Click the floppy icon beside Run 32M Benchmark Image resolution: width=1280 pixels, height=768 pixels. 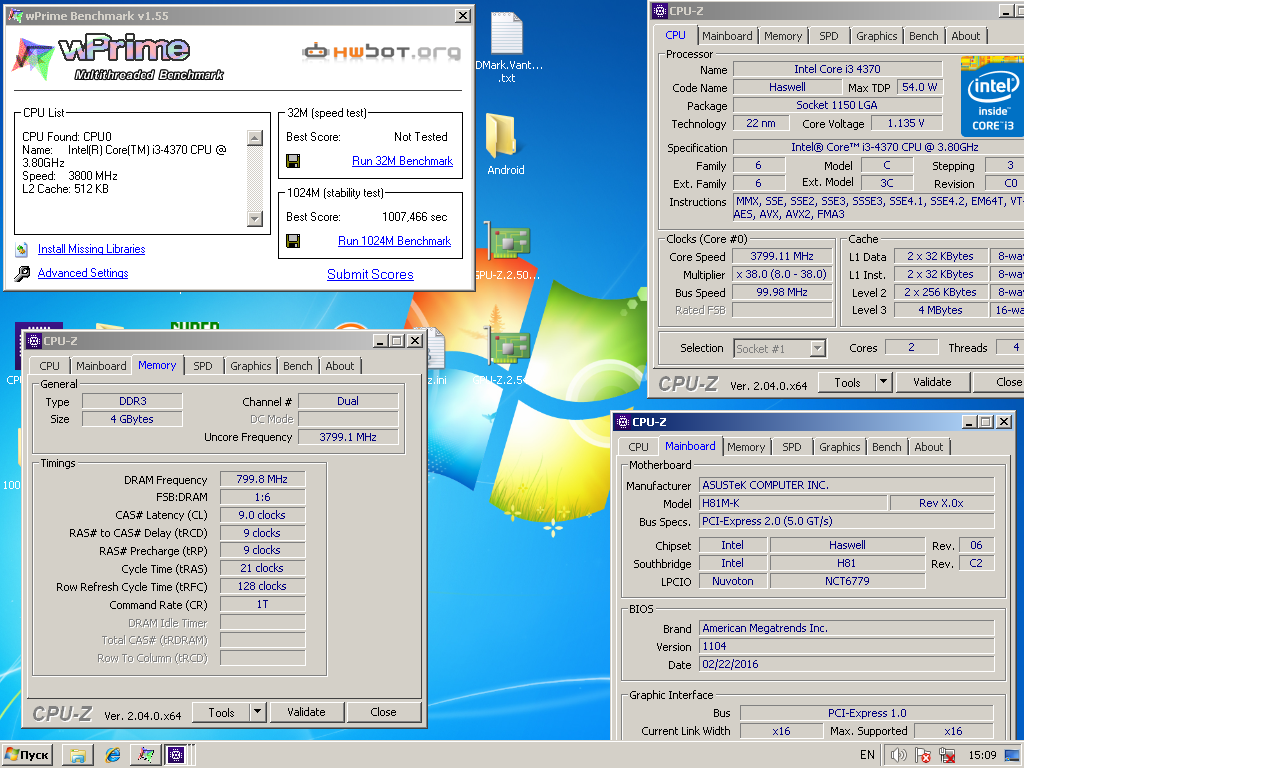293,161
